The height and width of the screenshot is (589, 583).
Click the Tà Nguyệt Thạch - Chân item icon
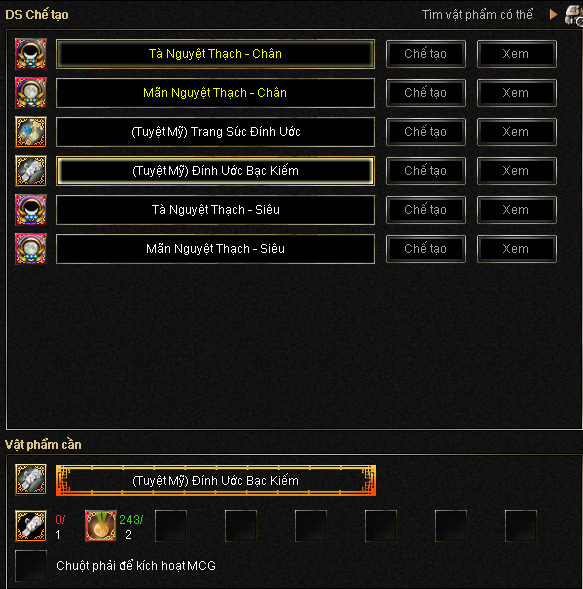click(x=31, y=54)
